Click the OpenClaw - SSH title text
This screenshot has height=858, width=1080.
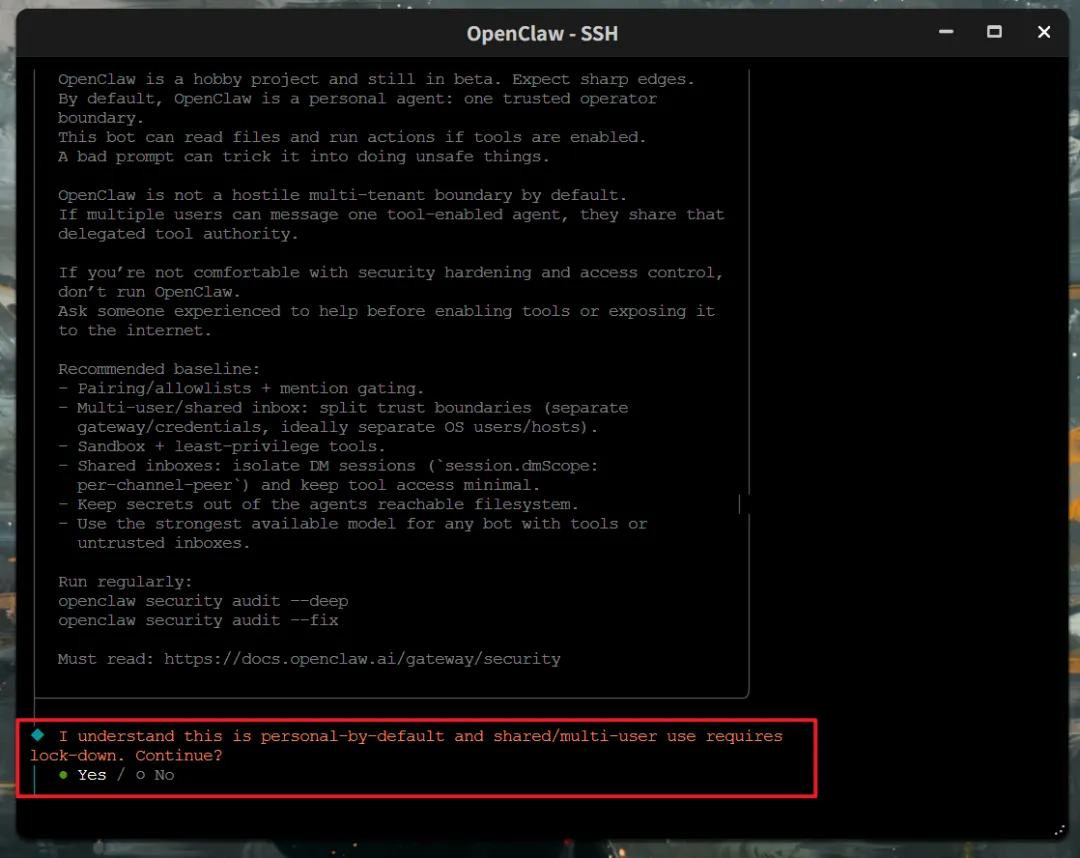pos(542,33)
